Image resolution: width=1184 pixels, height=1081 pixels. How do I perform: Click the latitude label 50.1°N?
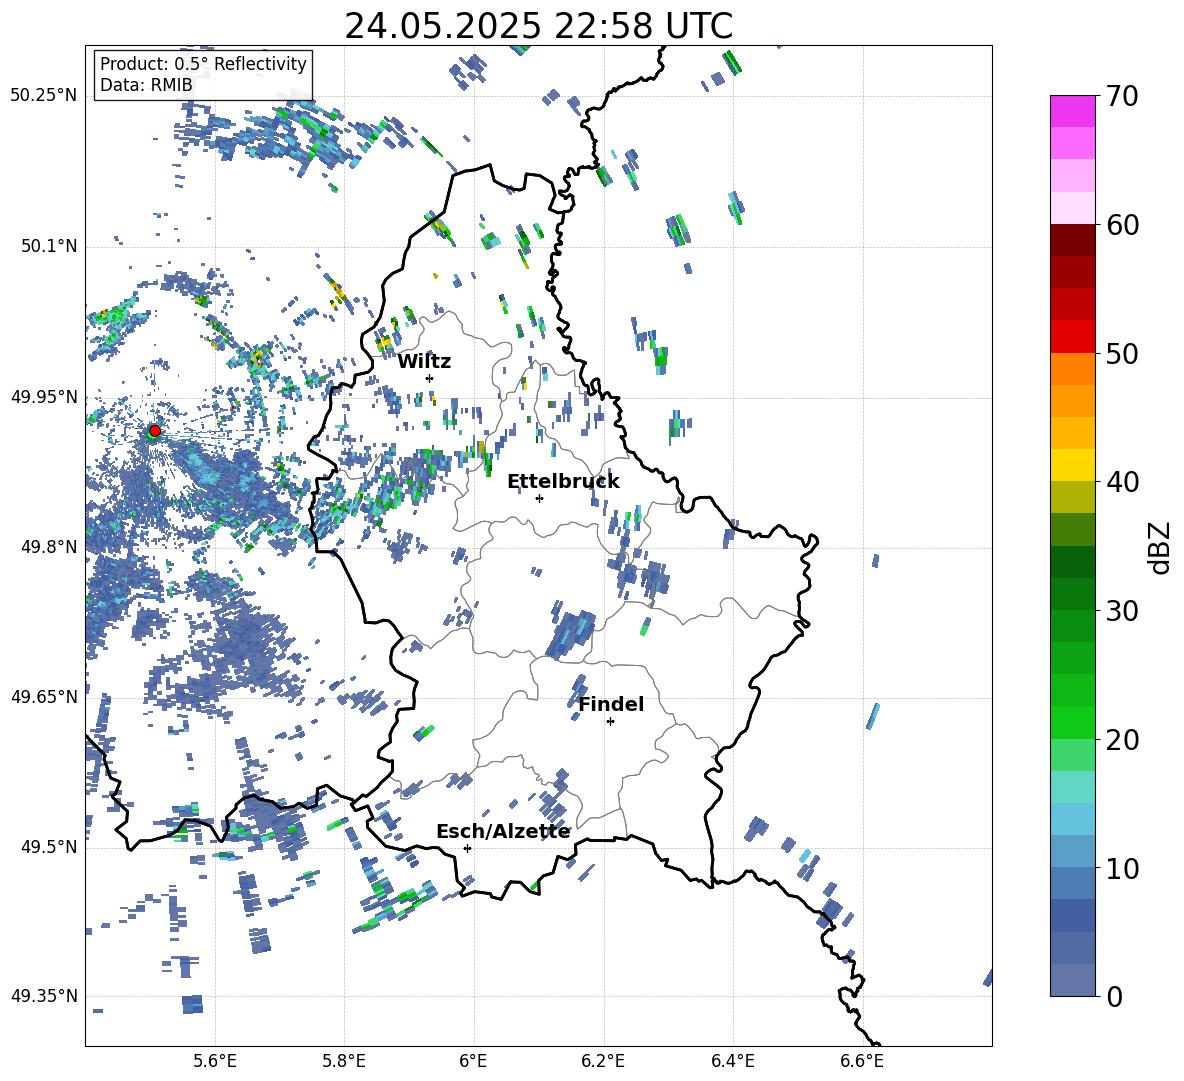coord(48,247)
